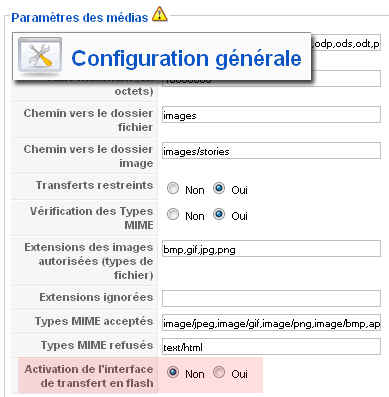Click the Chemin vers le dossier fichier field
This screenshot has width=389, height=397.
pos(271,115)
